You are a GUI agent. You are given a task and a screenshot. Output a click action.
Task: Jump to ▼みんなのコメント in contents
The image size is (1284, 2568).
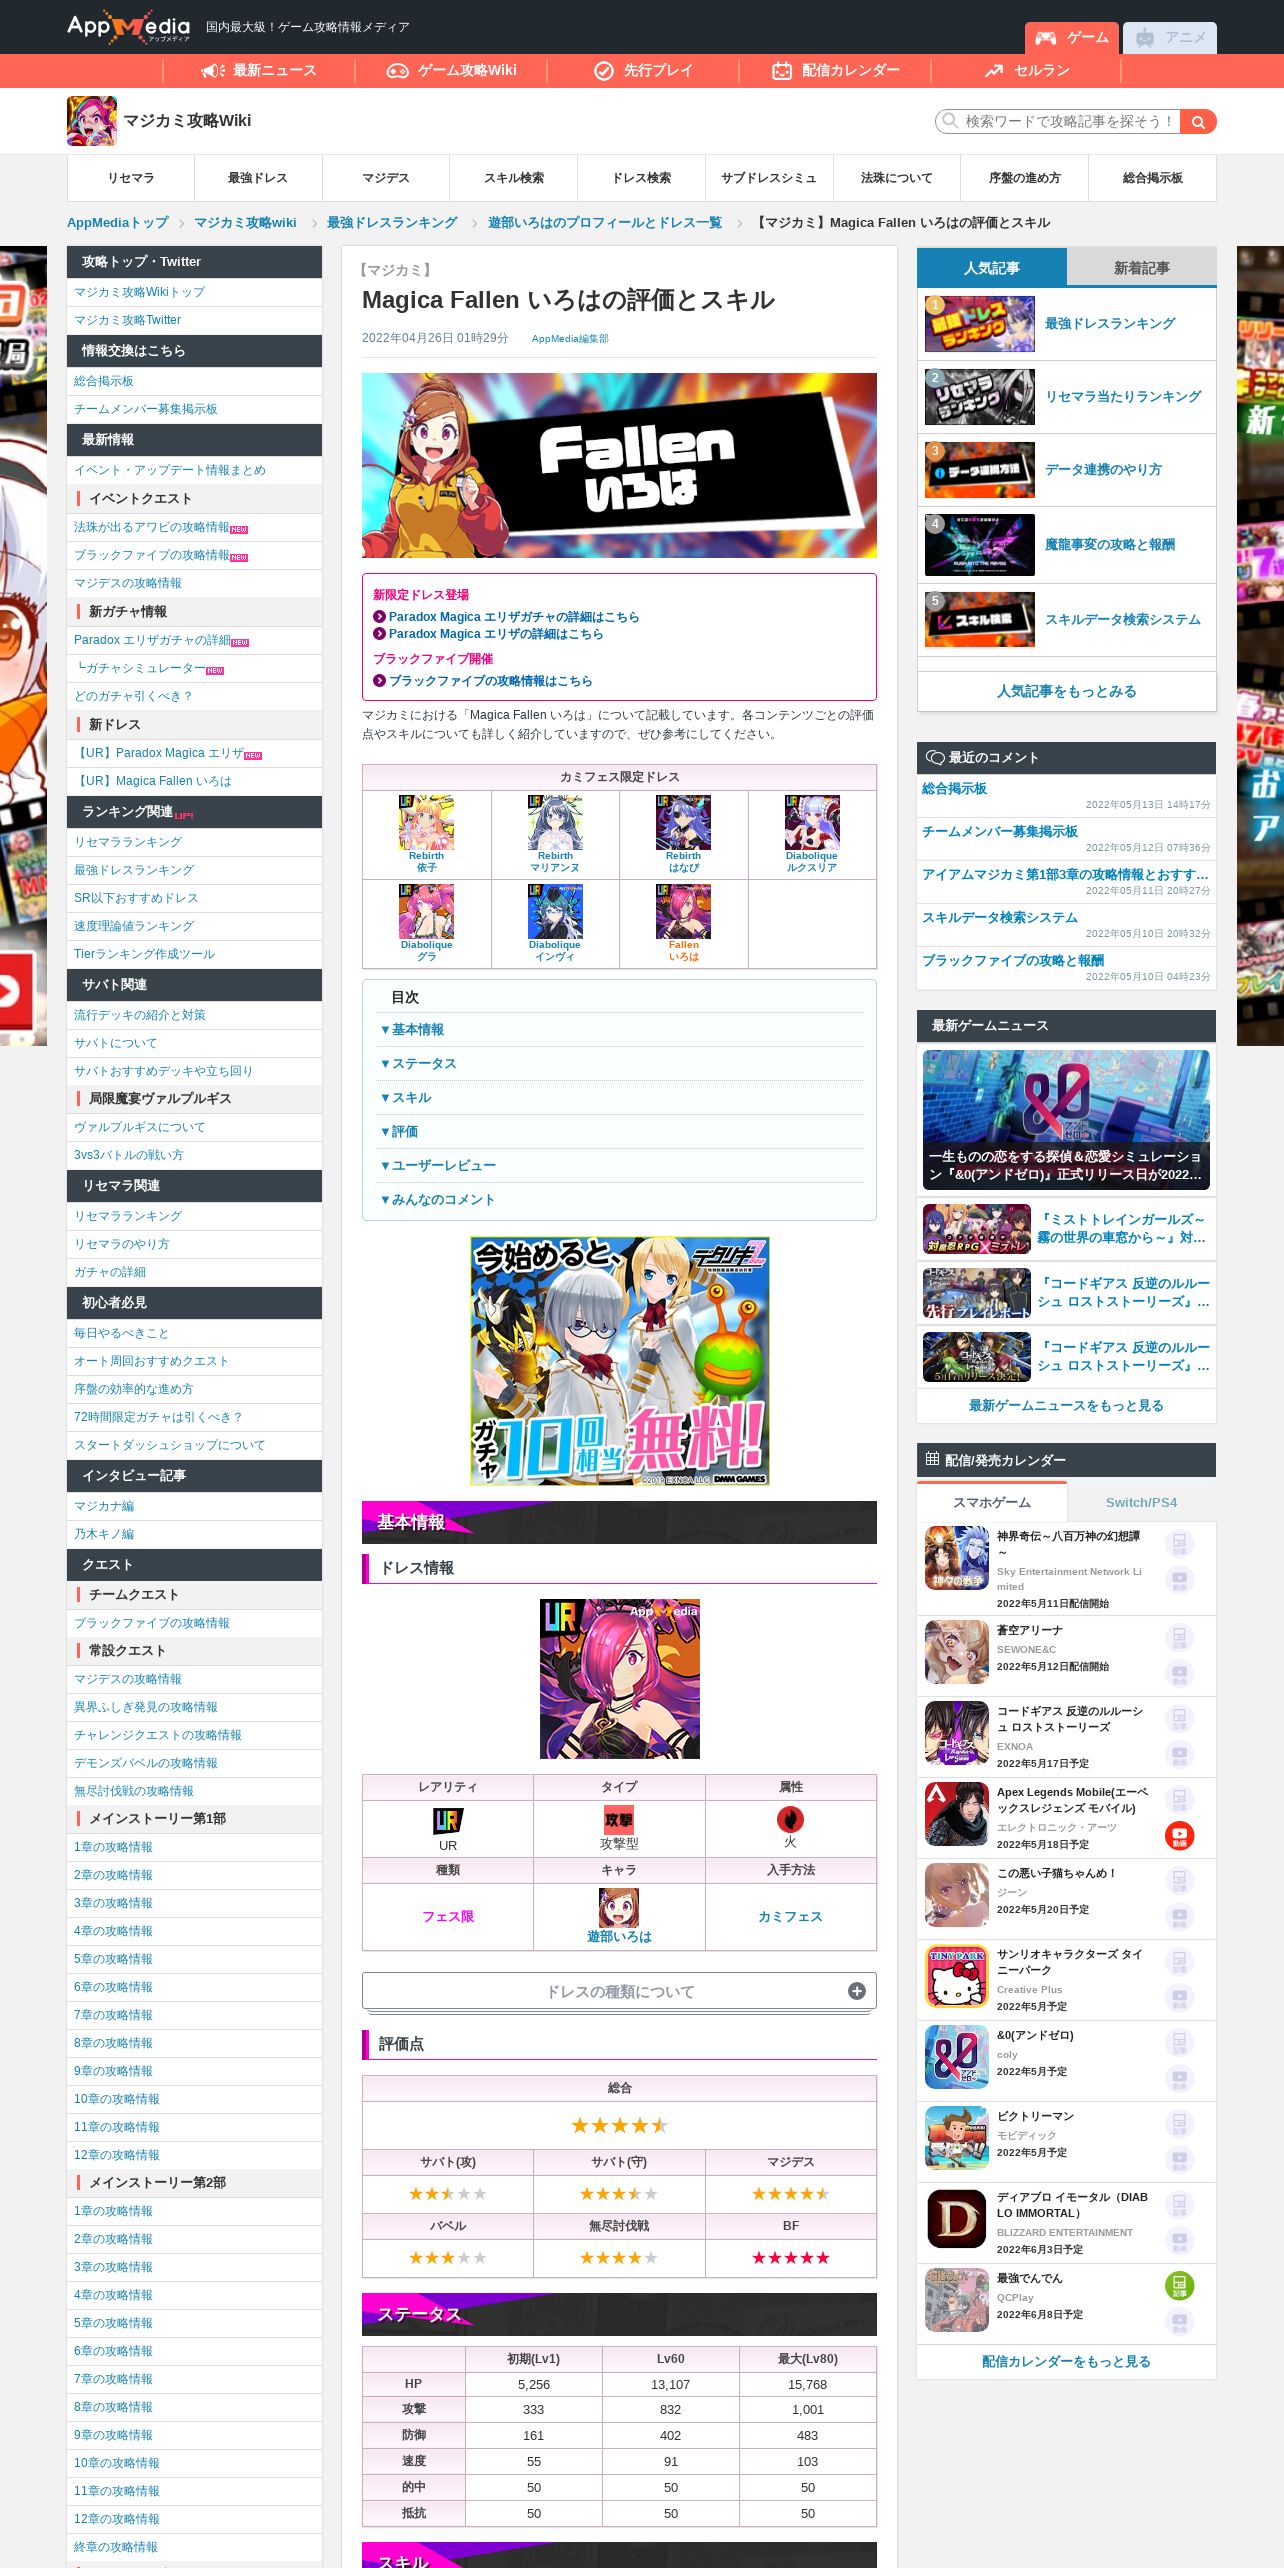point(437,1199)
